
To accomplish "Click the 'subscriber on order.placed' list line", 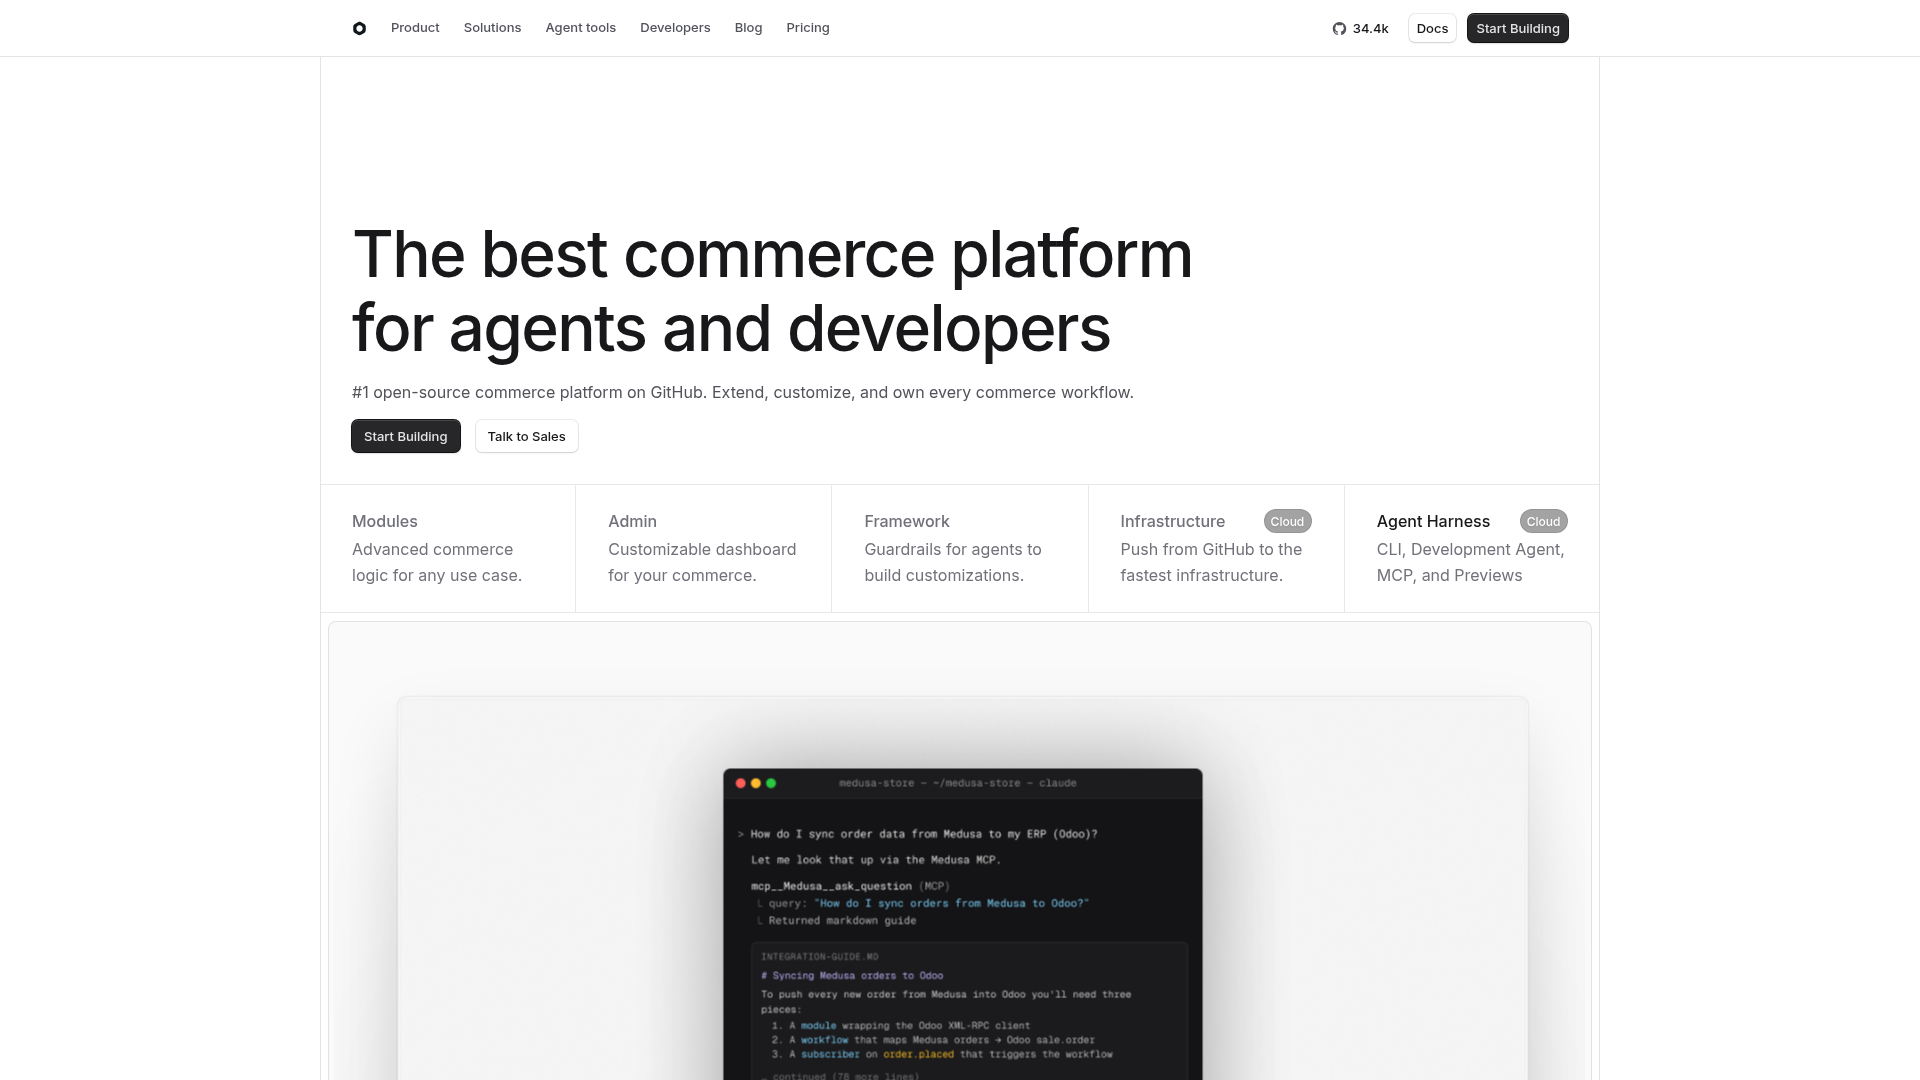I will (x=942, y=1054).
